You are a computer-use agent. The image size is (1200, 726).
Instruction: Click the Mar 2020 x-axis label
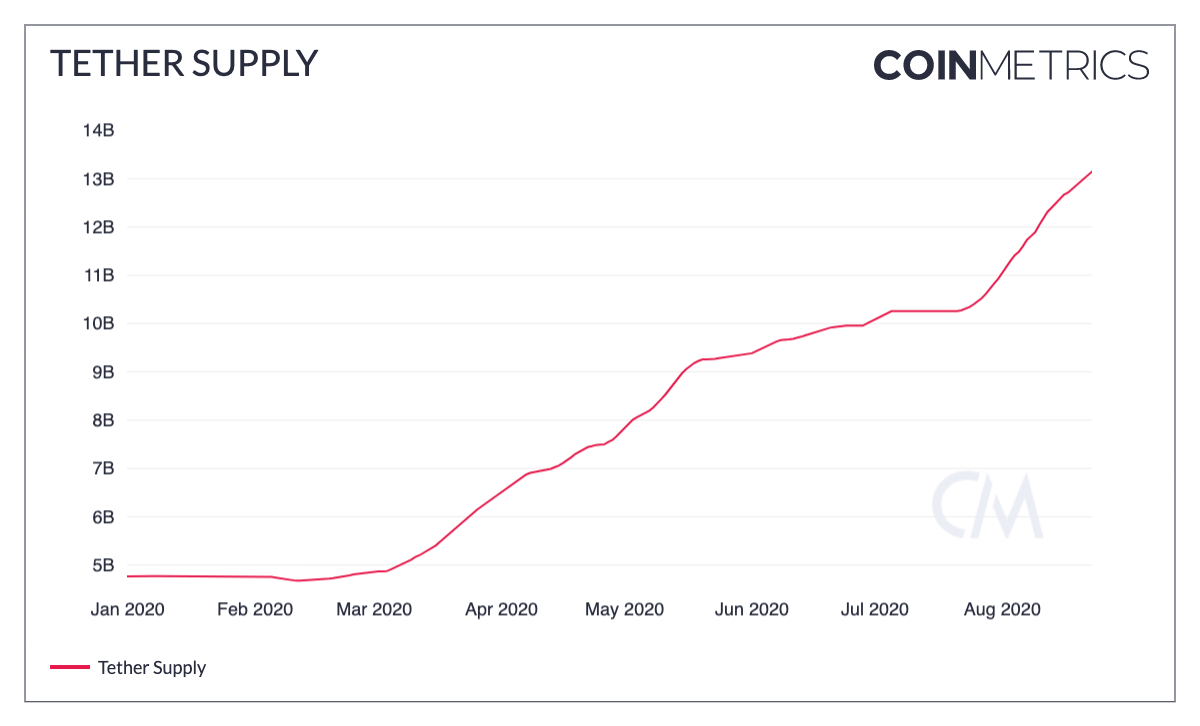(x=374, y=609)
